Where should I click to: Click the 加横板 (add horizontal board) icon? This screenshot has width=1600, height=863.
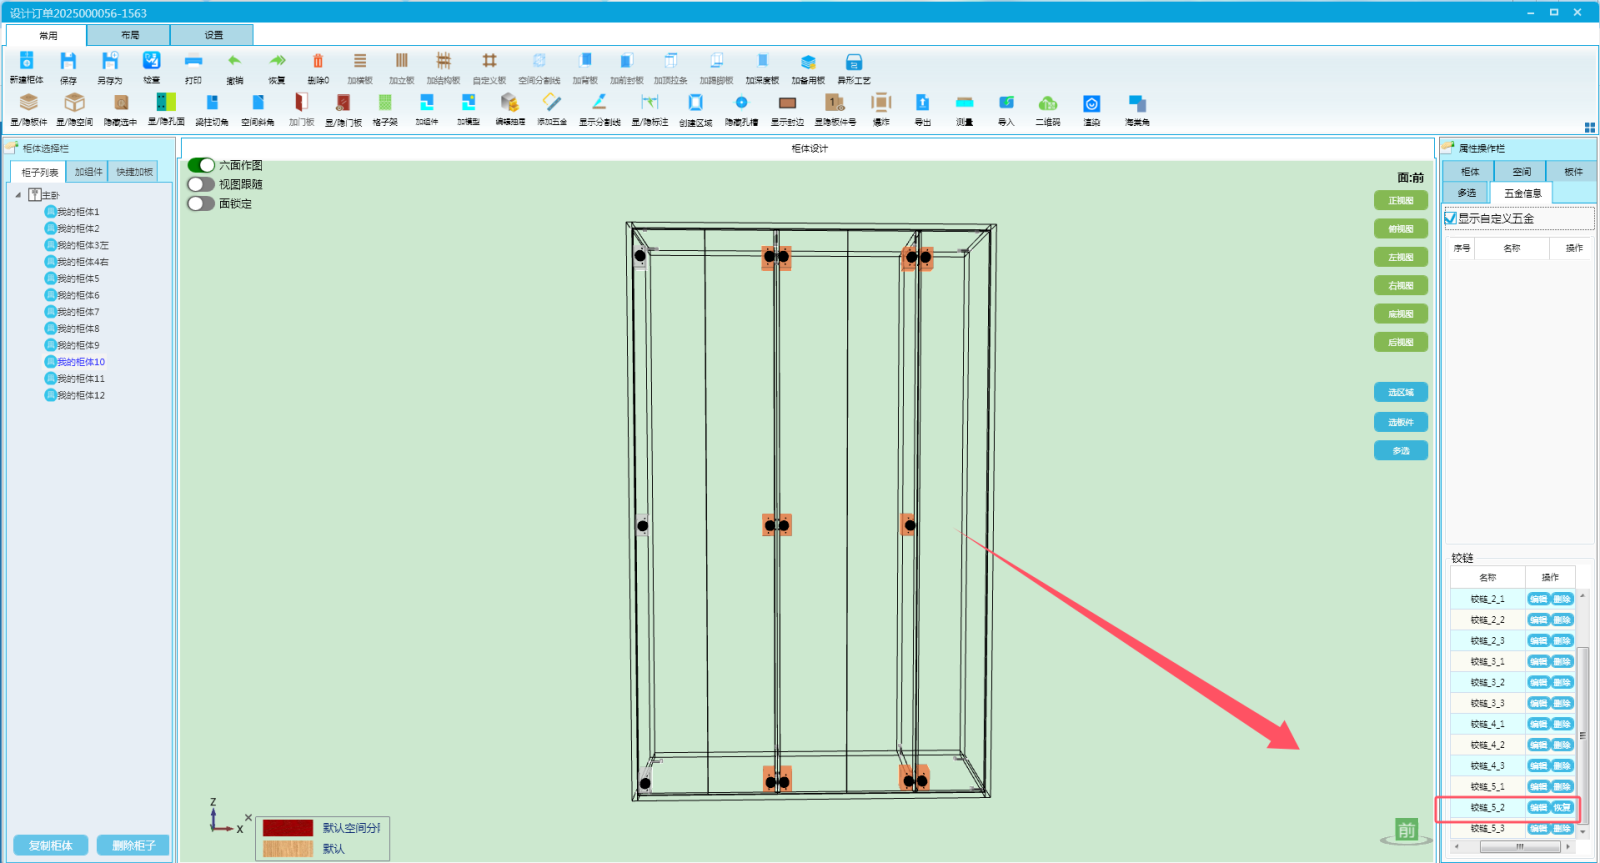coord(360,61)
